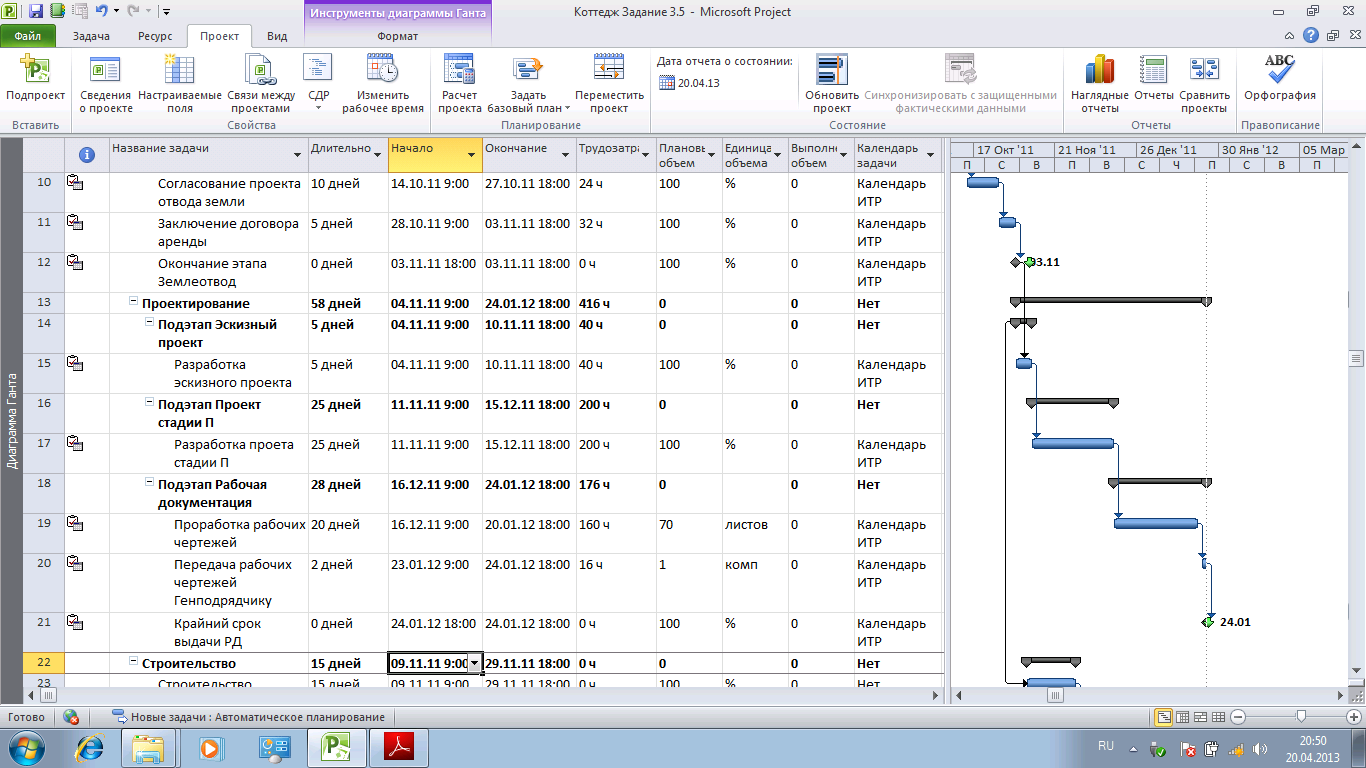Viewport: 1366px width, 768px height.
Task: Open Наглядные отчеты
Action: pos(1100,84)
